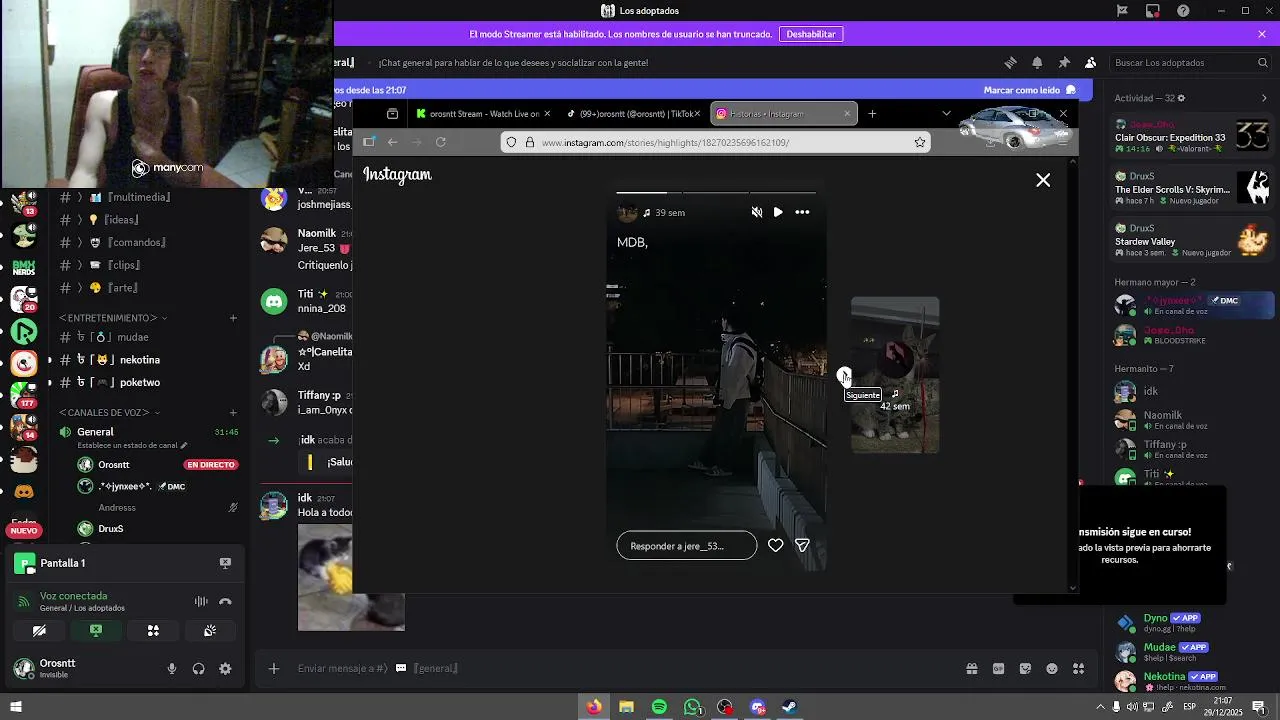This screenshot has width=1280, height=720.
Task: Mute the microphone in Discord user panel
Action: (172, 669)
